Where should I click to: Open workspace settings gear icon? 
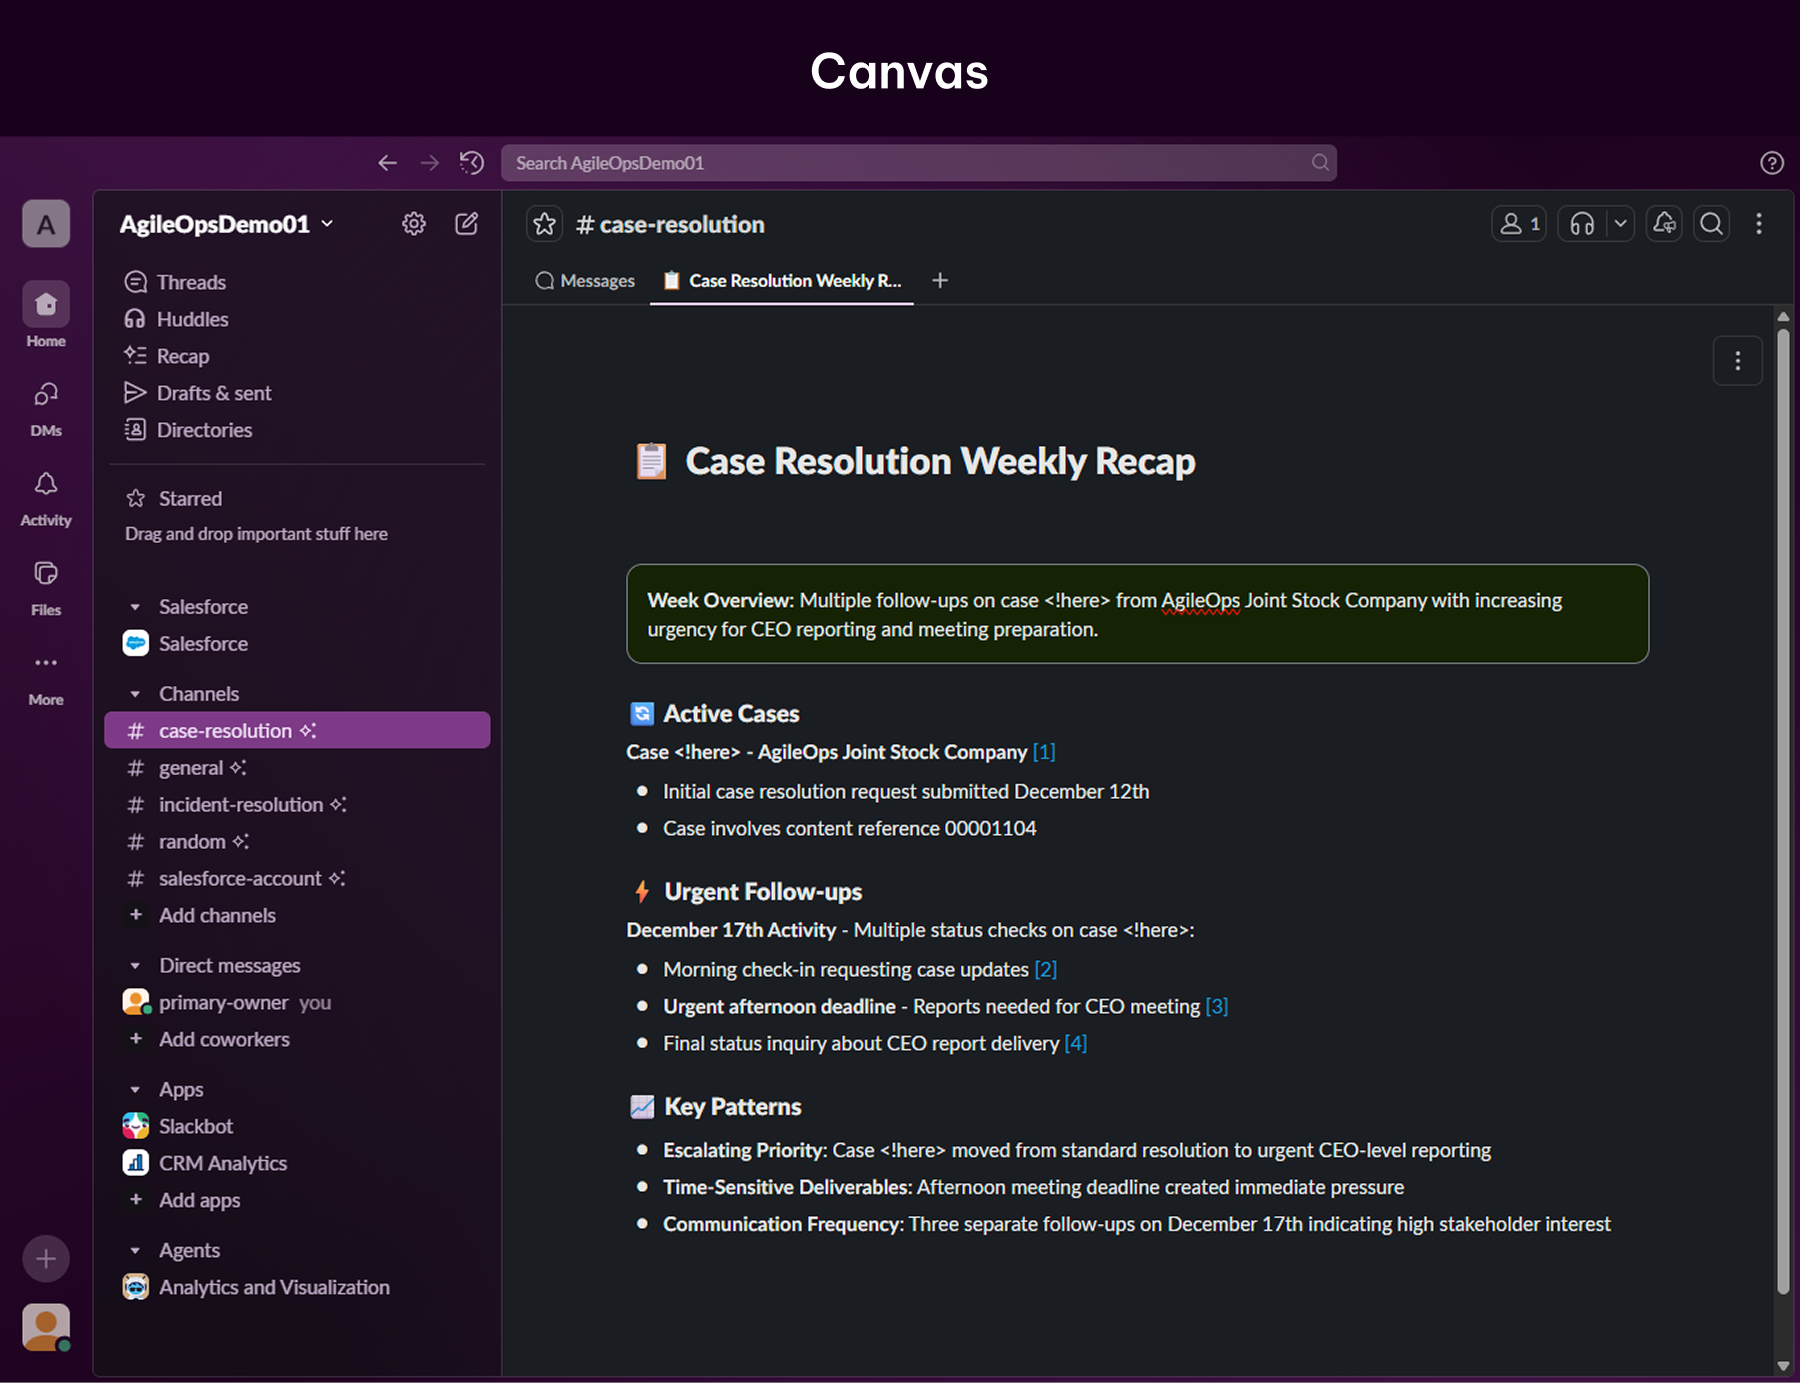tap(413, 224)
